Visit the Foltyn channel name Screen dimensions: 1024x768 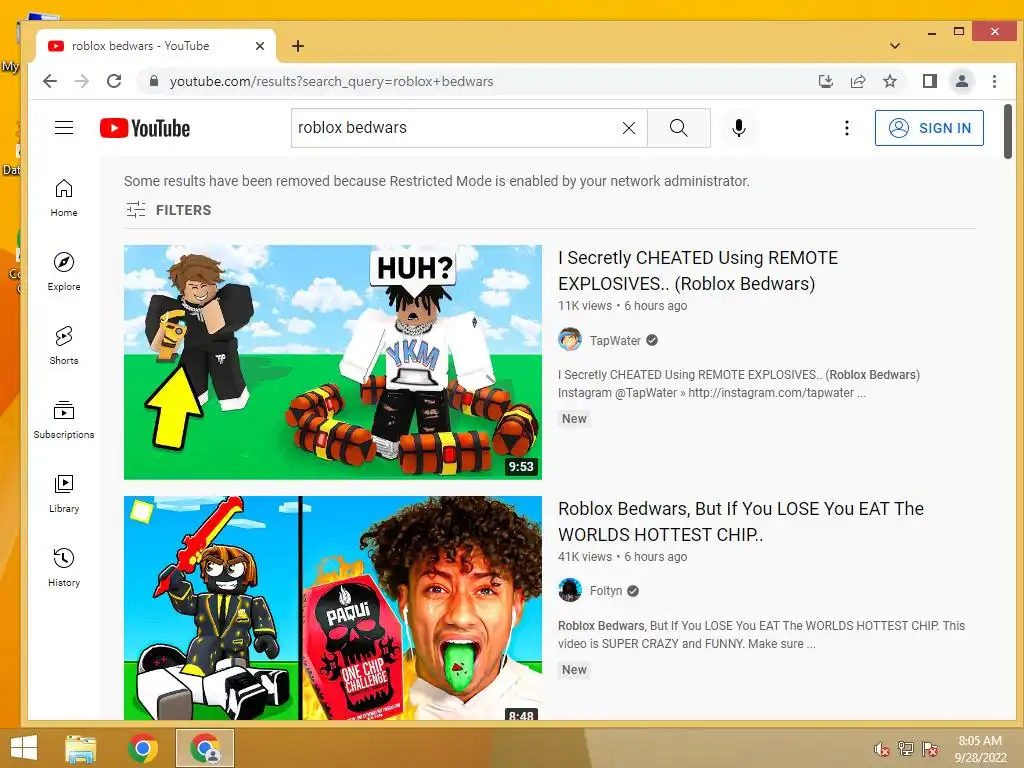pos(606,591)
